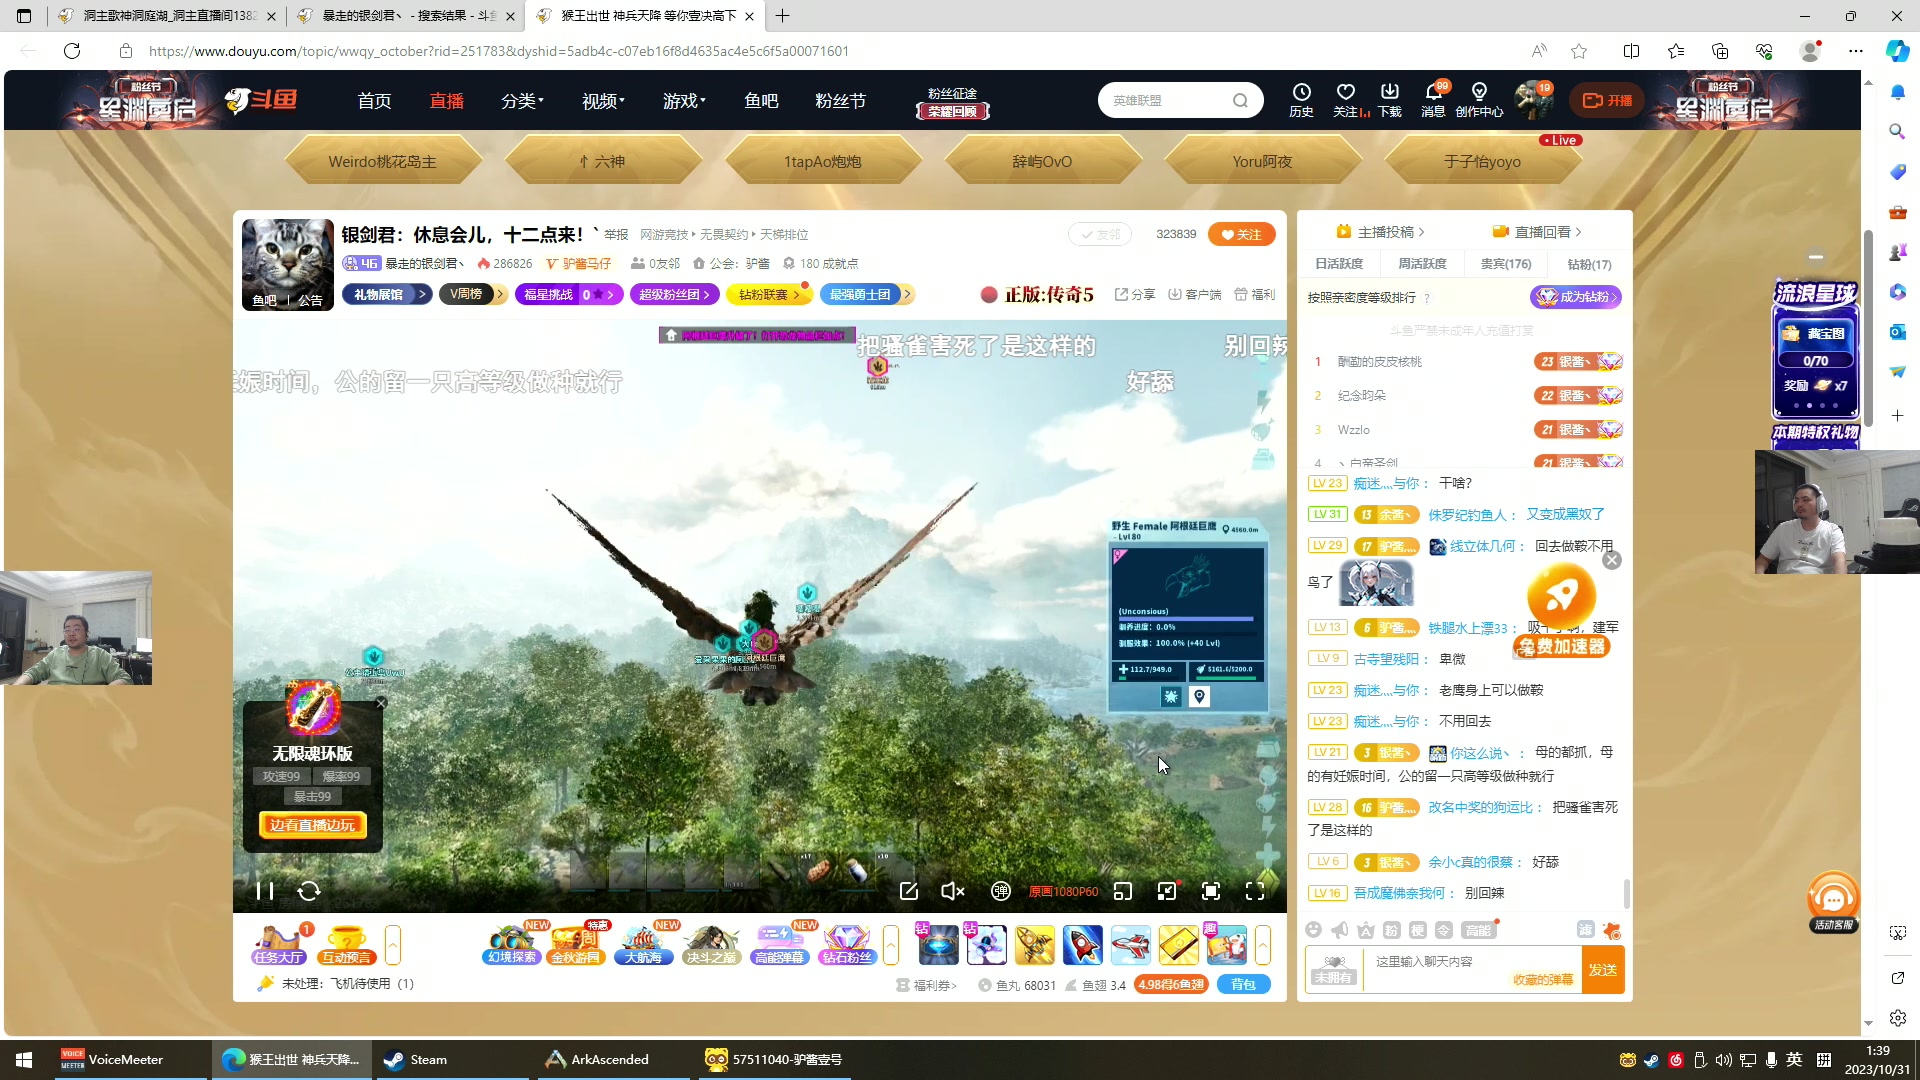The height and width of the screenshot is (1080, 1920).
Task: Click search magnifier in Douyu search box
Action: click(x=1240, y=100)
